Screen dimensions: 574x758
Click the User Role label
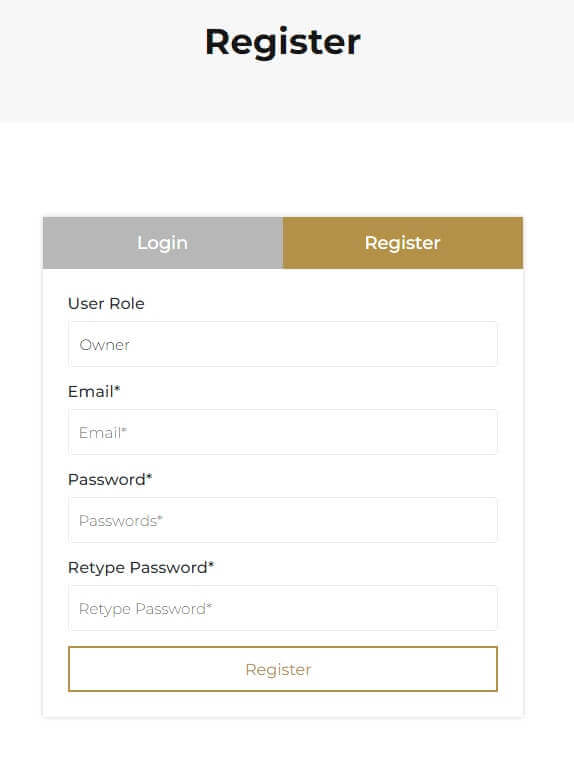(x=106, y=304)
